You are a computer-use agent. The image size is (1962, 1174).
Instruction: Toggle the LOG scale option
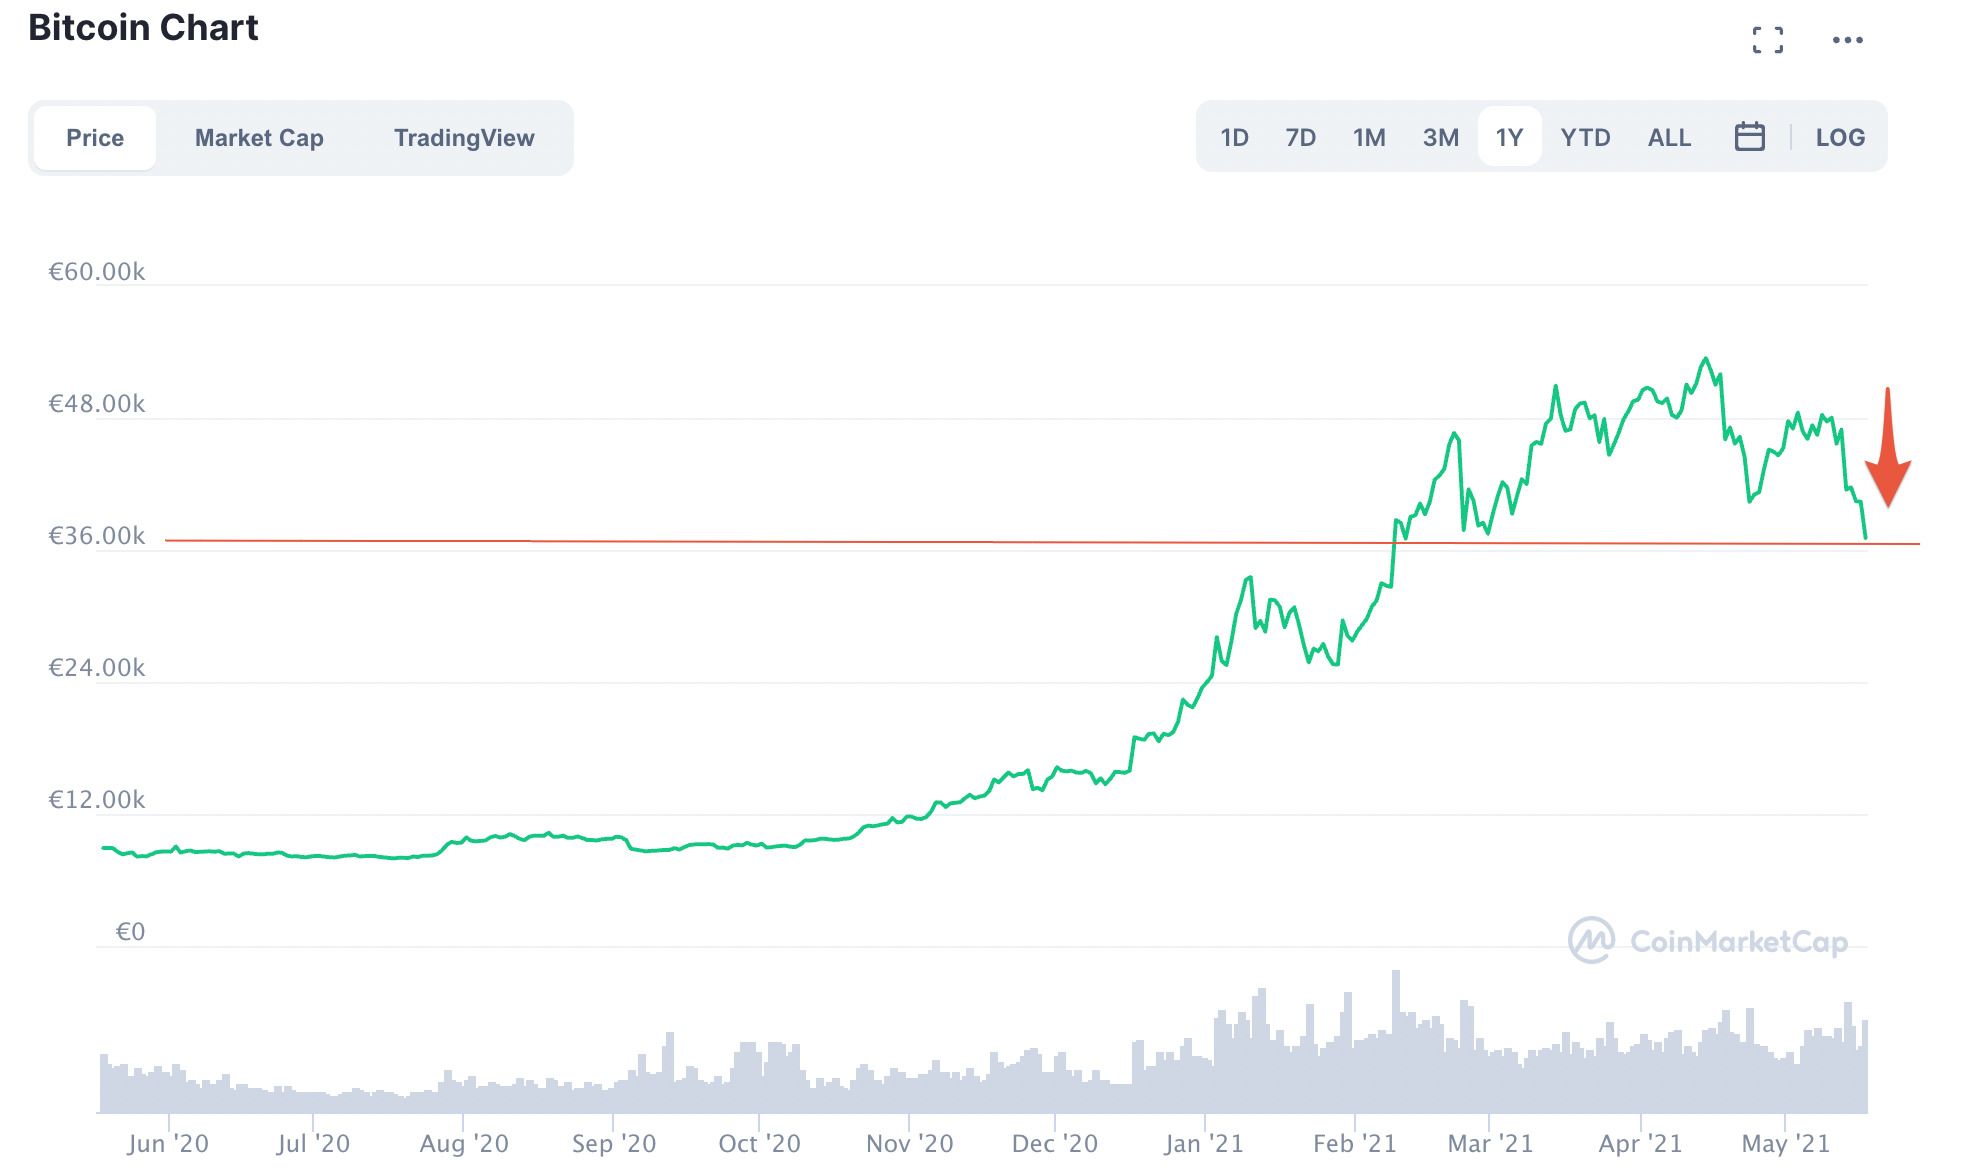(1840, 137)
